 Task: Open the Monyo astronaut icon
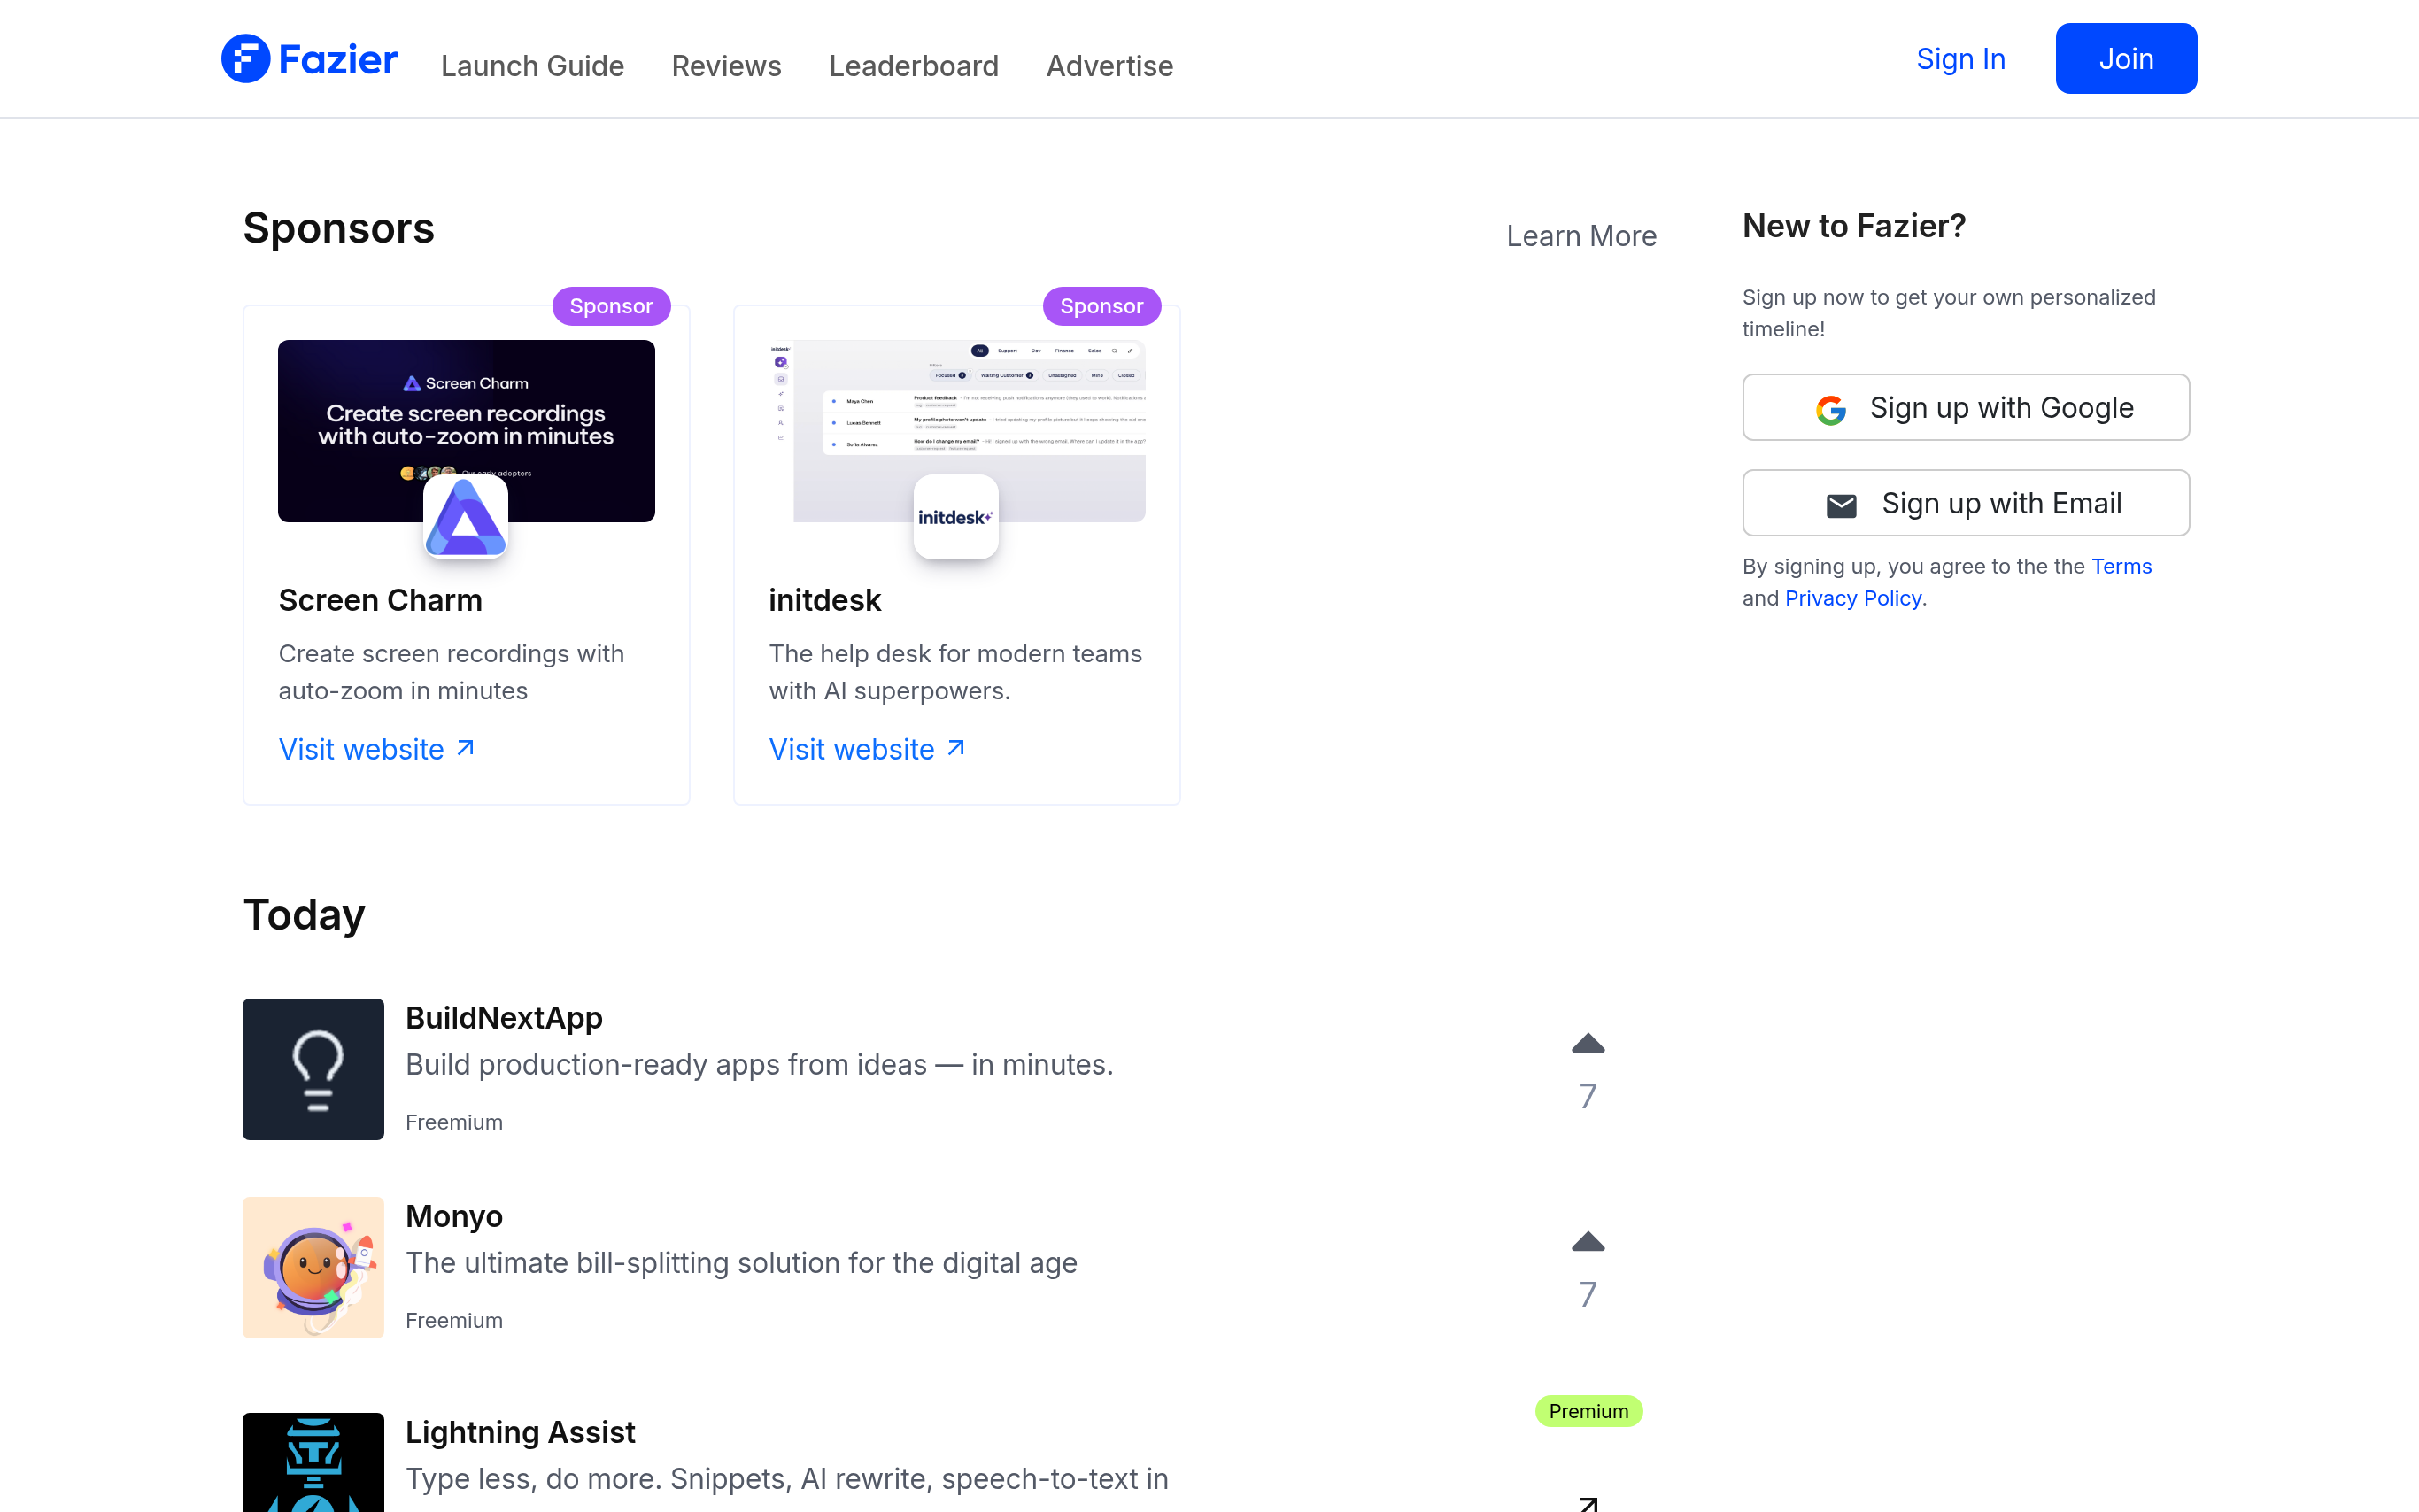(313, 1267)
